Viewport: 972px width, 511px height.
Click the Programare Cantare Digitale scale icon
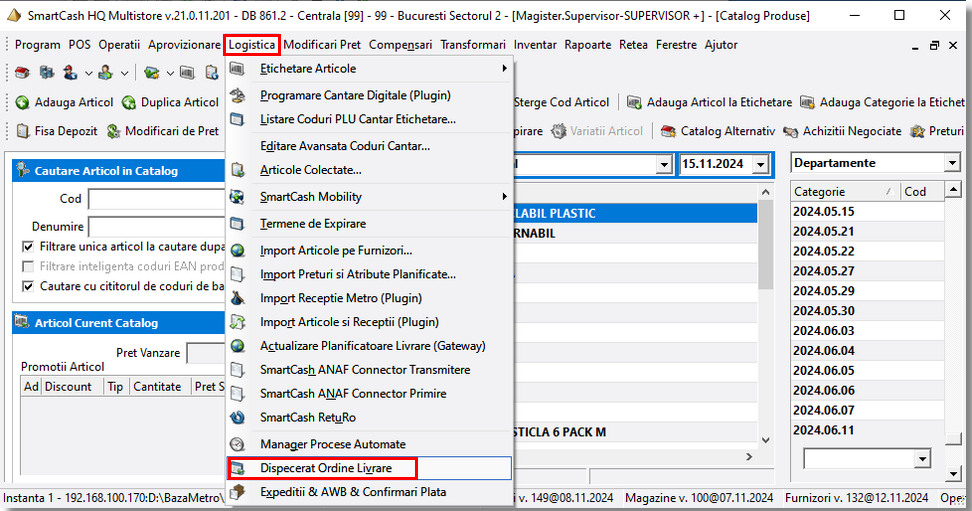pos(237,95)
